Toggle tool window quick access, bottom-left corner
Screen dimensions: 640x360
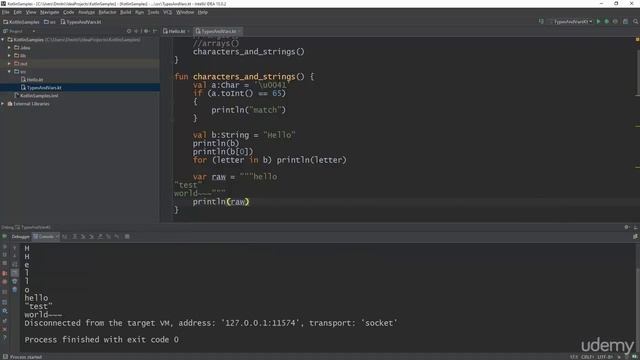[5, 357]
